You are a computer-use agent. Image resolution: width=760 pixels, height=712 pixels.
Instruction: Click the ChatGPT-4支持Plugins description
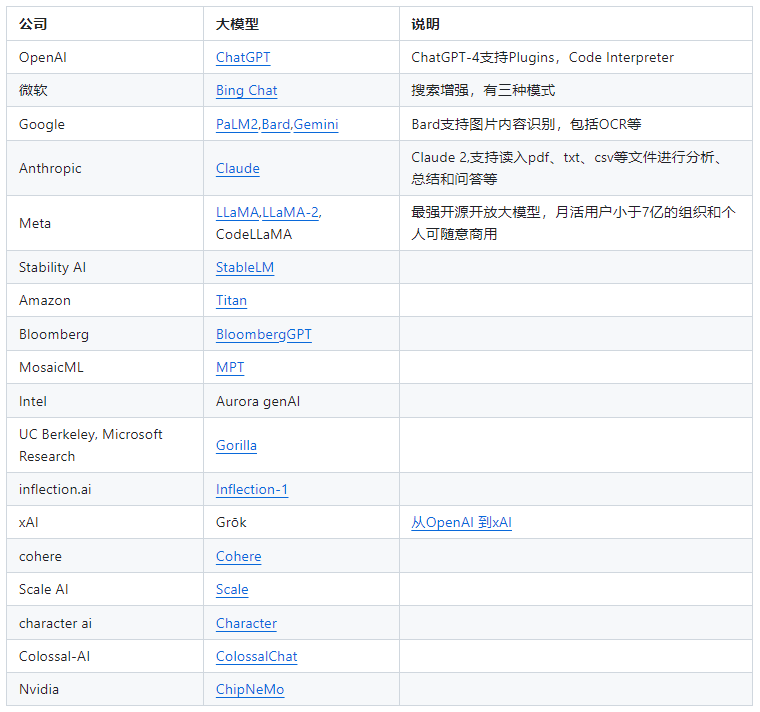(542, 57)
